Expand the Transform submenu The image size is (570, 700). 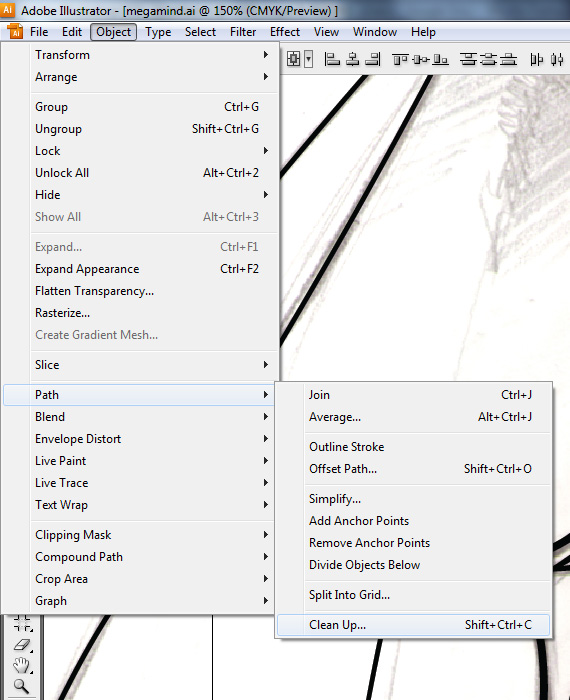point(153,54)
